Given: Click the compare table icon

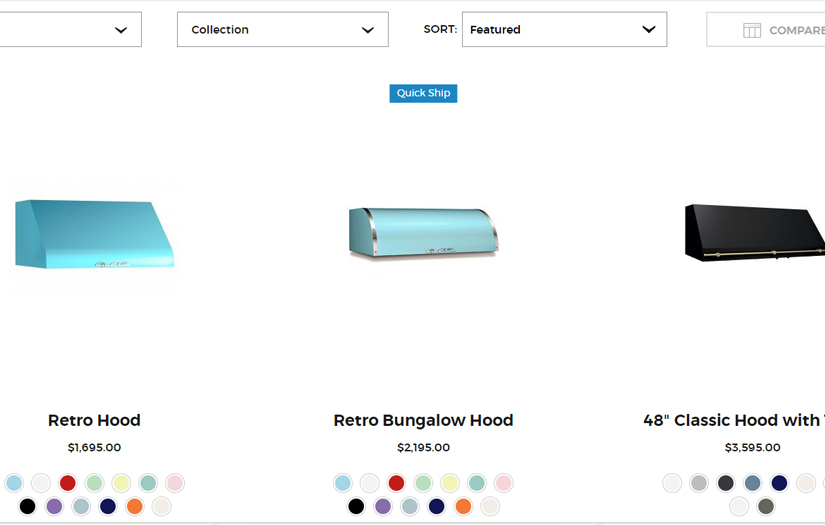Looking at the screenshot, I should tap(751, 31).
